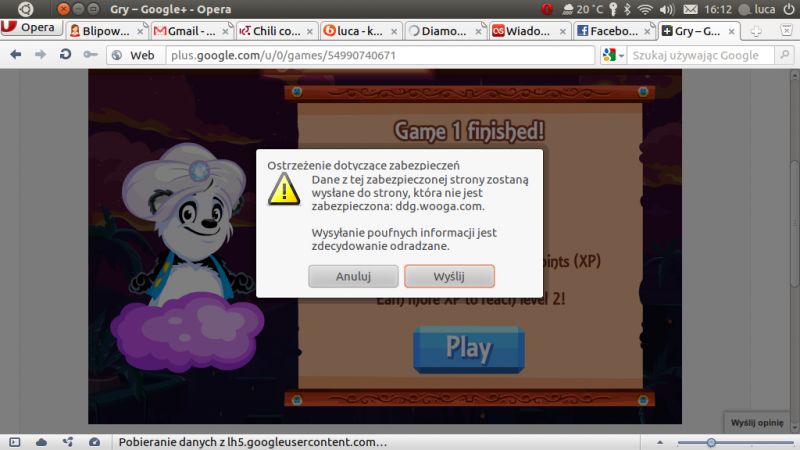800x450 pixels.
Task: Click the Web globe security badge
Action: (134, 55)
